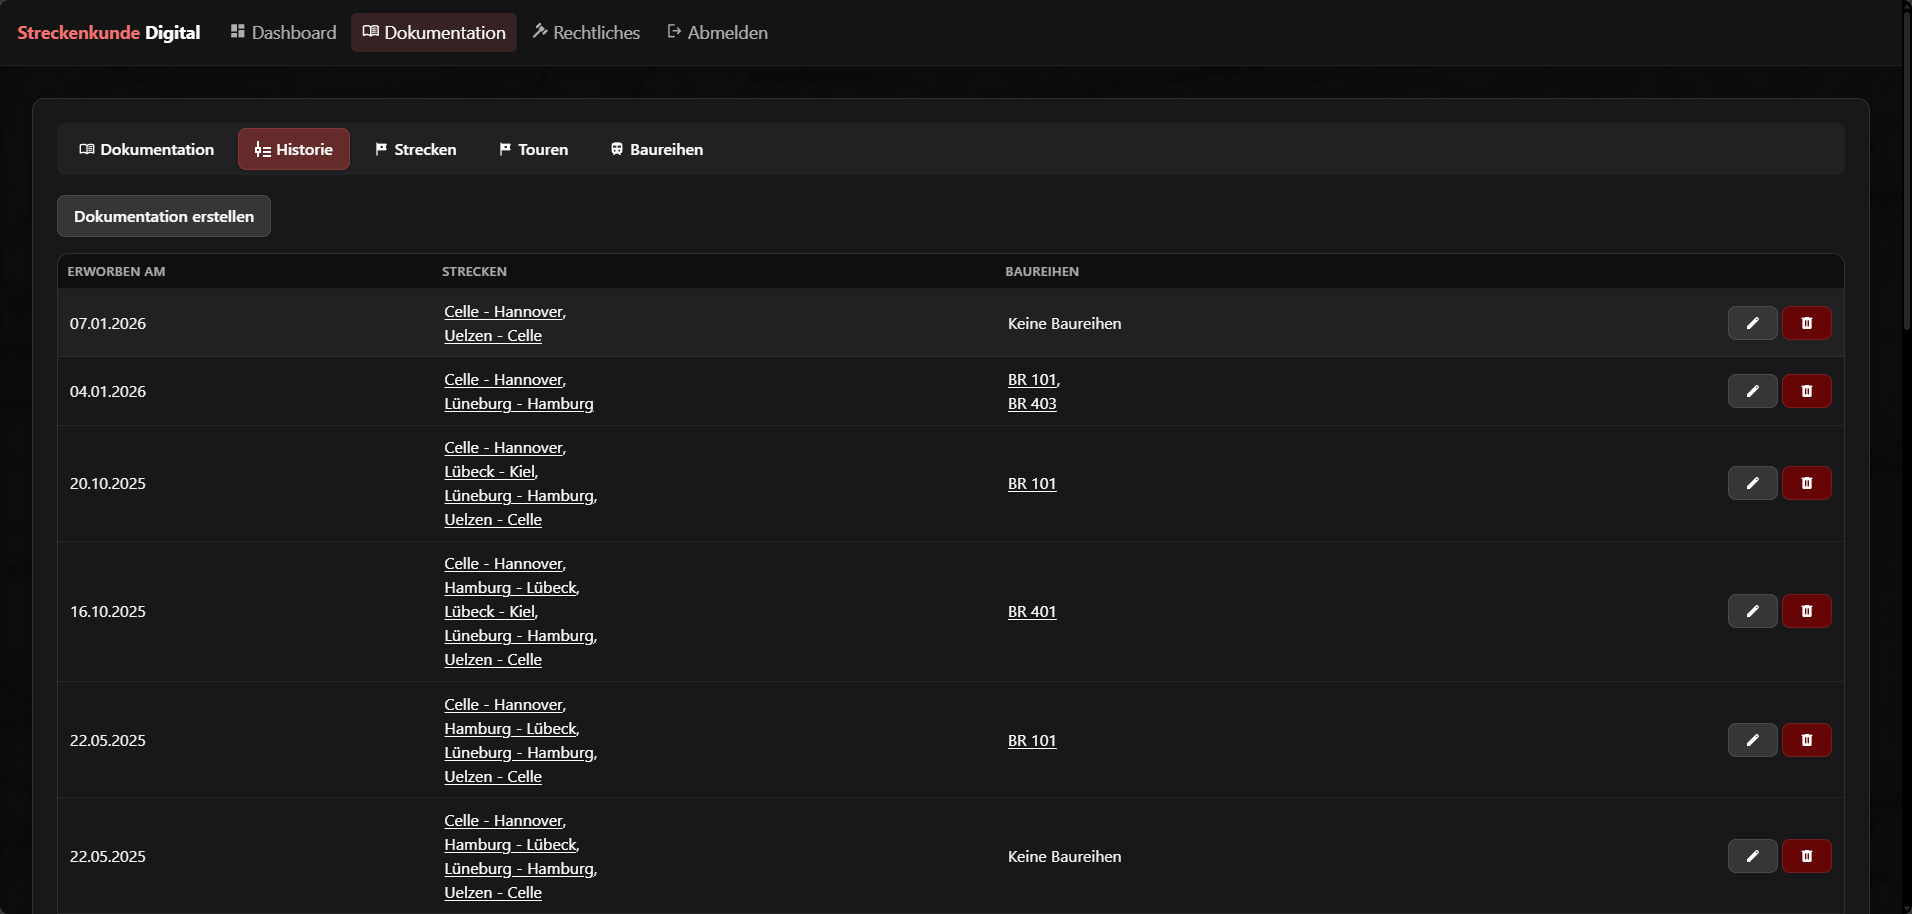
Task: Open the Dashboard page in top navigation
Action: click(x=283, y=33)
